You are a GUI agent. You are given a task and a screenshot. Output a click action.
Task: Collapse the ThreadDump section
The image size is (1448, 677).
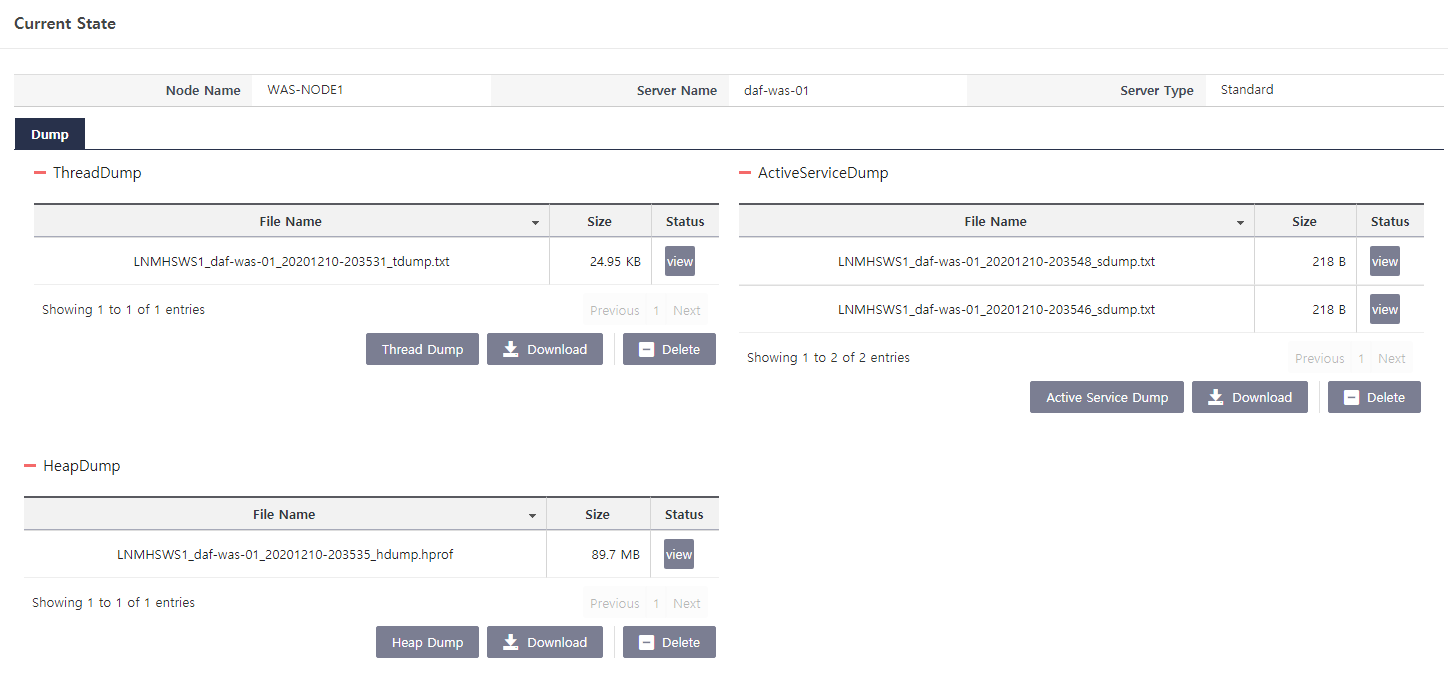(x=38, y=172)
